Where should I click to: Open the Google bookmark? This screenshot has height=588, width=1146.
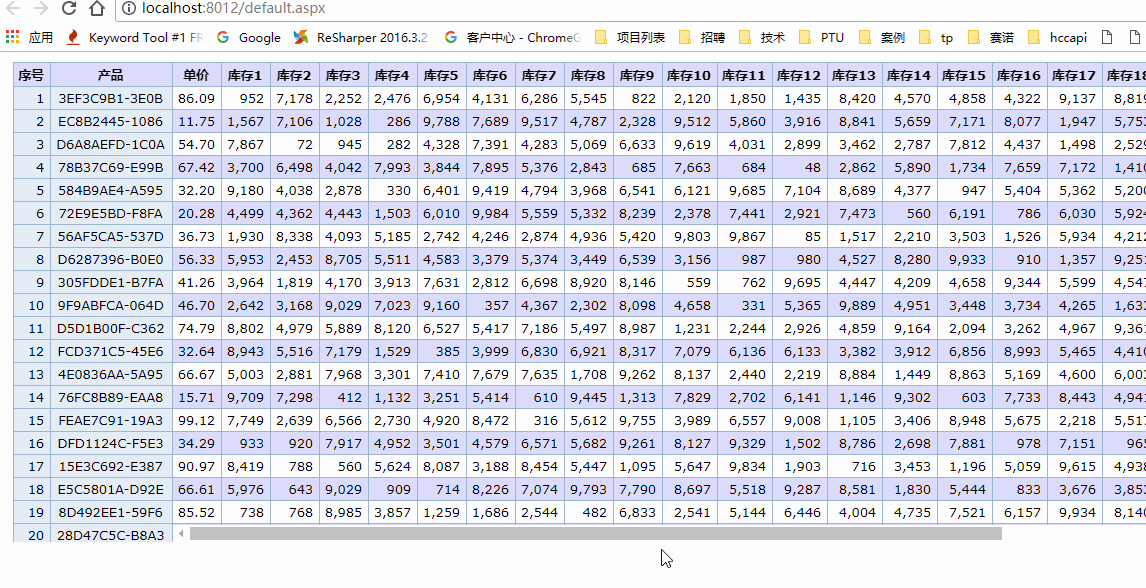coord(248,37)
